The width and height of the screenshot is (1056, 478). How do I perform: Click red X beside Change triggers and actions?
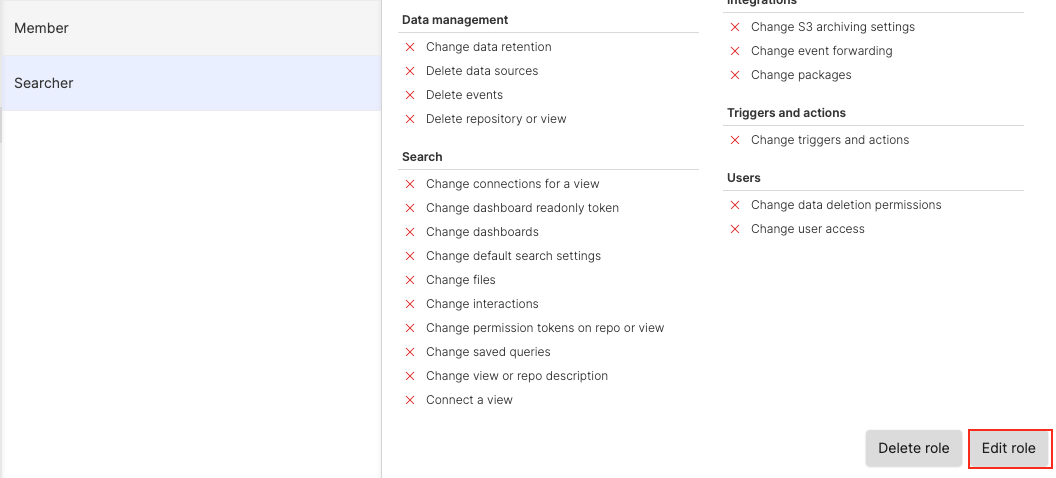pos(735,140)
